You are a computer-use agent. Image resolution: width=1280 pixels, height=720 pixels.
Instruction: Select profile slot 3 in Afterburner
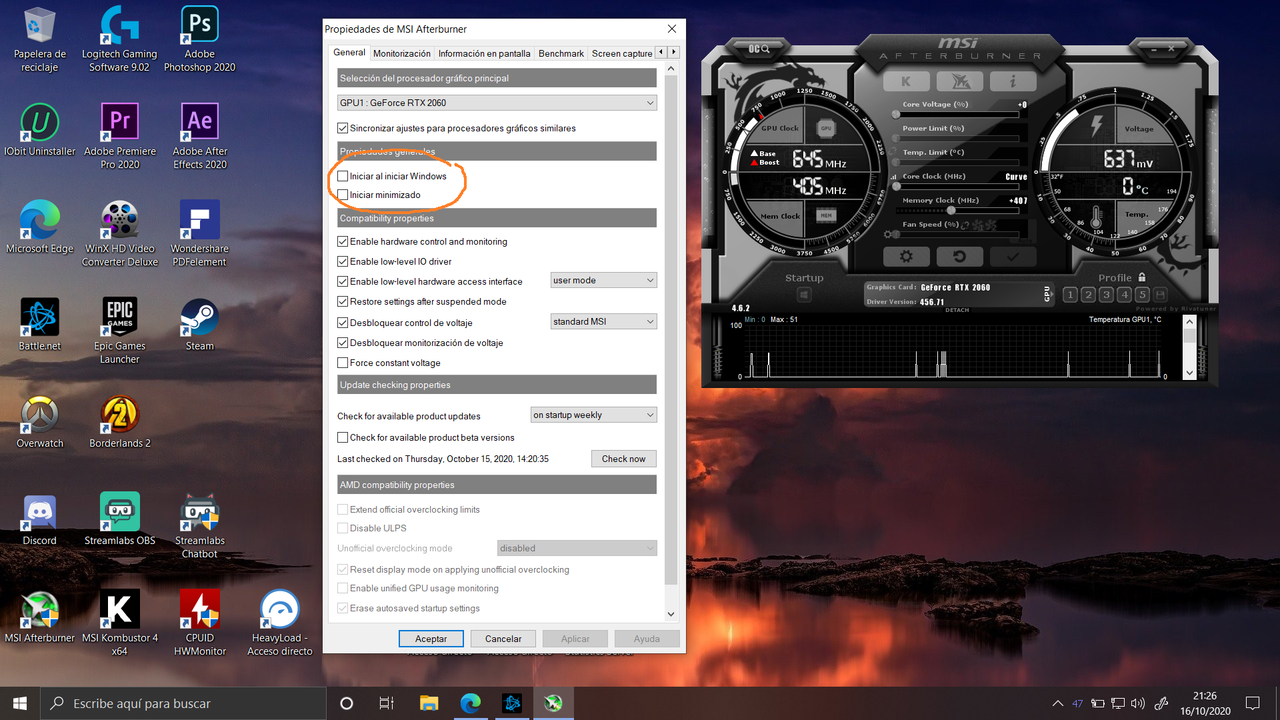1106,295
